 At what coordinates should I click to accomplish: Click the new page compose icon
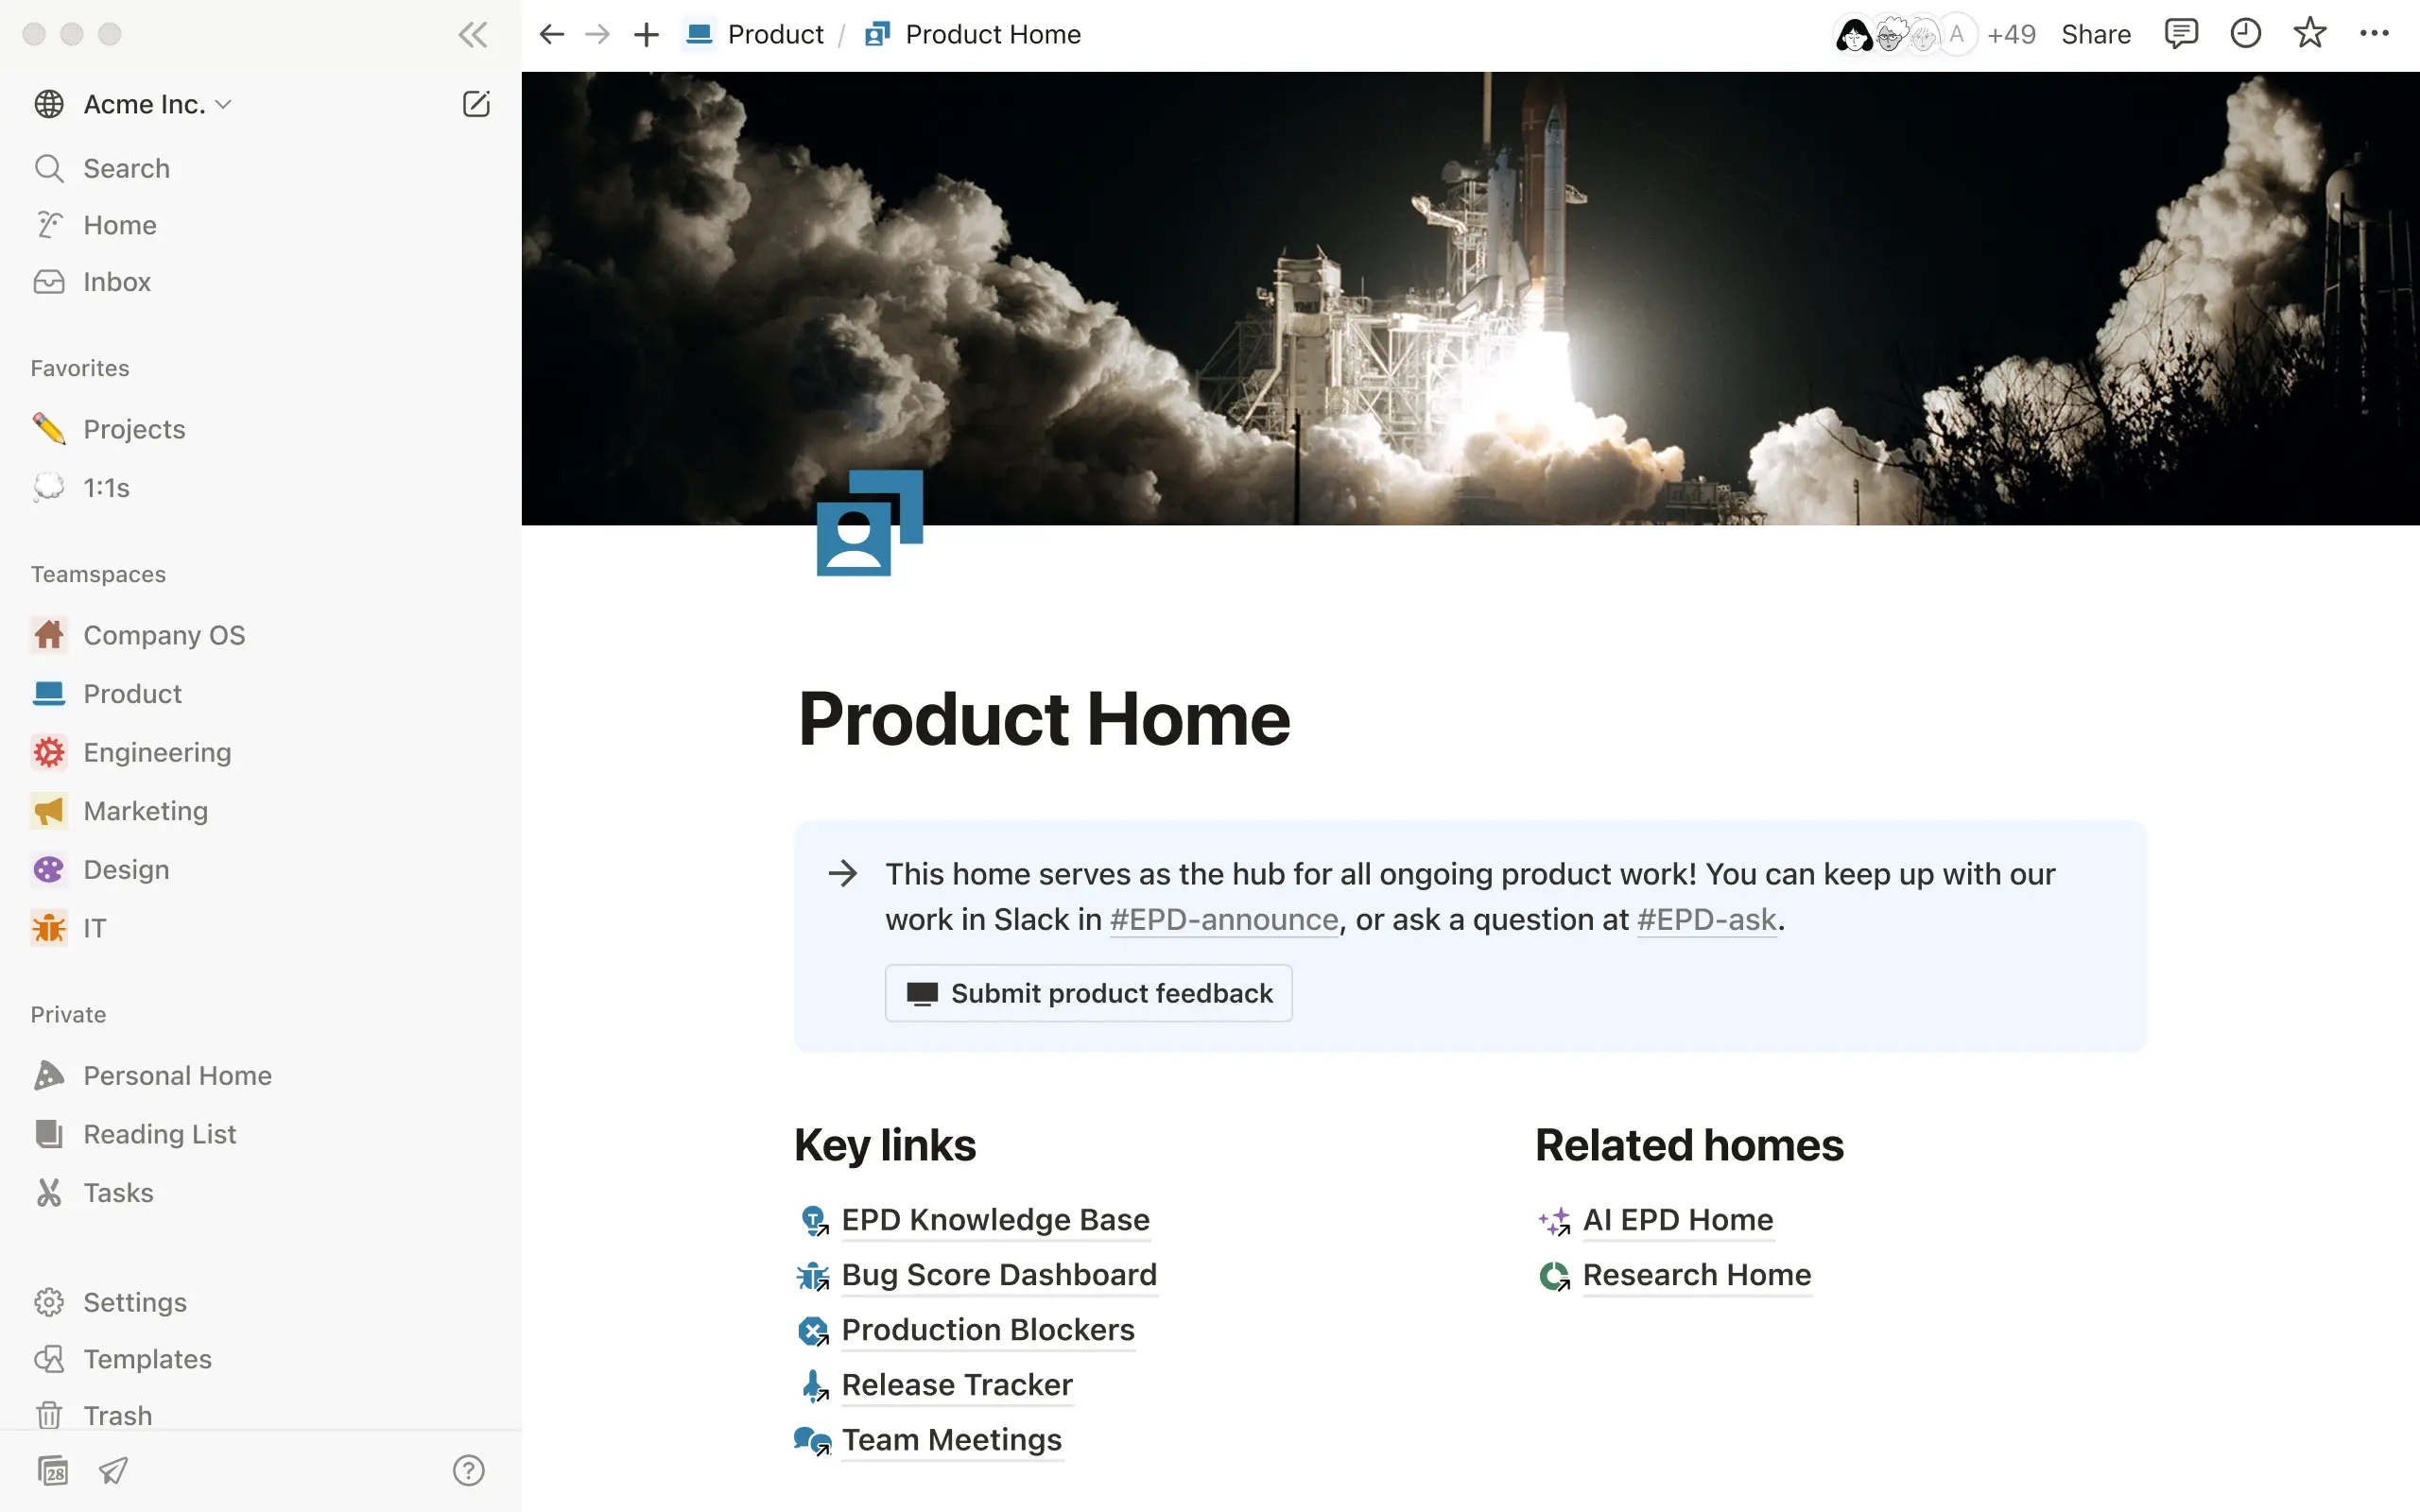click(476, 104)
